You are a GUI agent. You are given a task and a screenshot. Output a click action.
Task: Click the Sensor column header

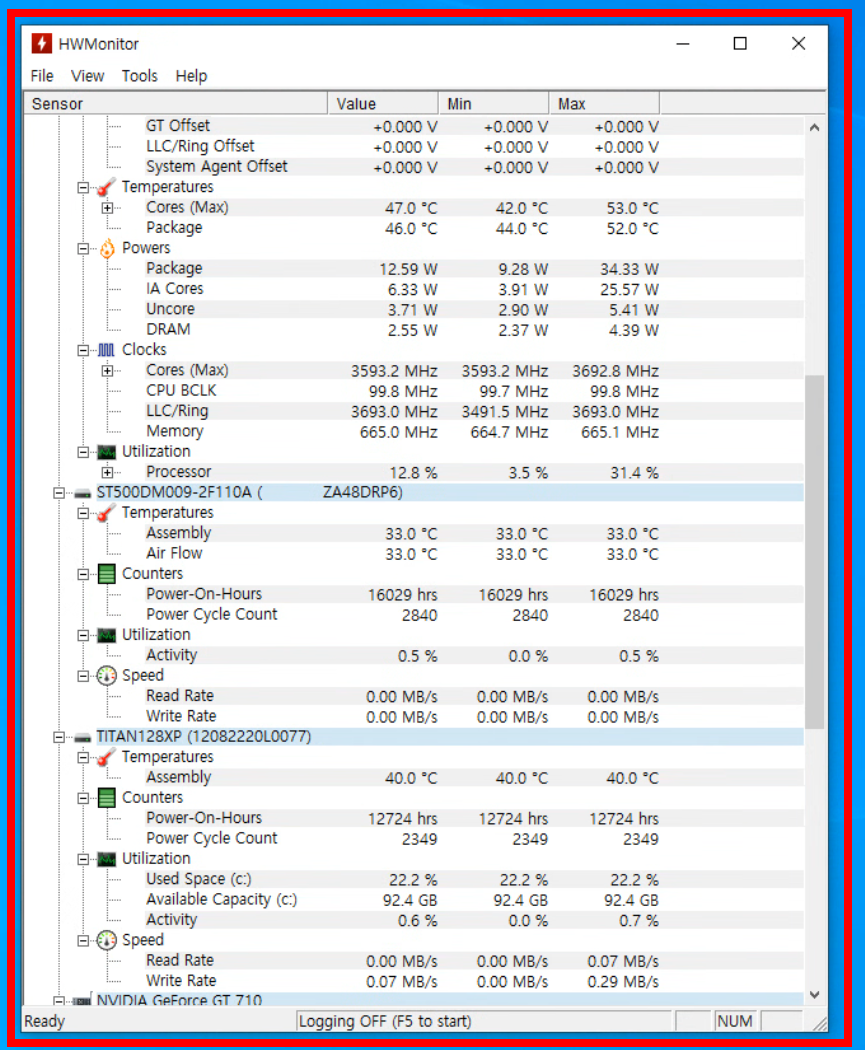click(176, 104)
